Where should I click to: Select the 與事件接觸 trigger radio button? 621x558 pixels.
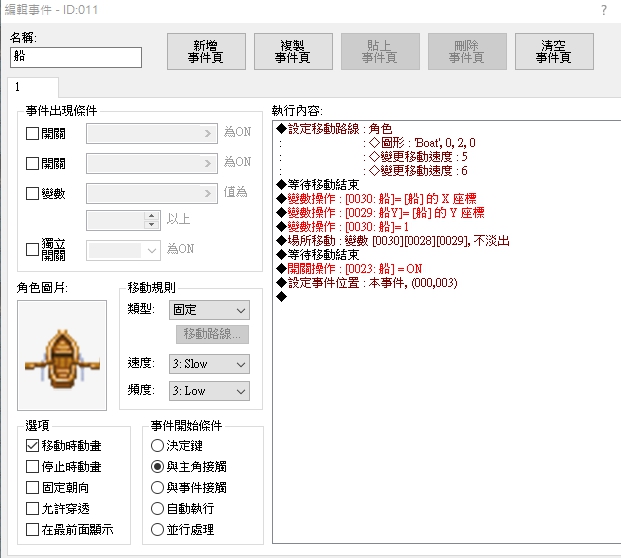tap(157, 488)
